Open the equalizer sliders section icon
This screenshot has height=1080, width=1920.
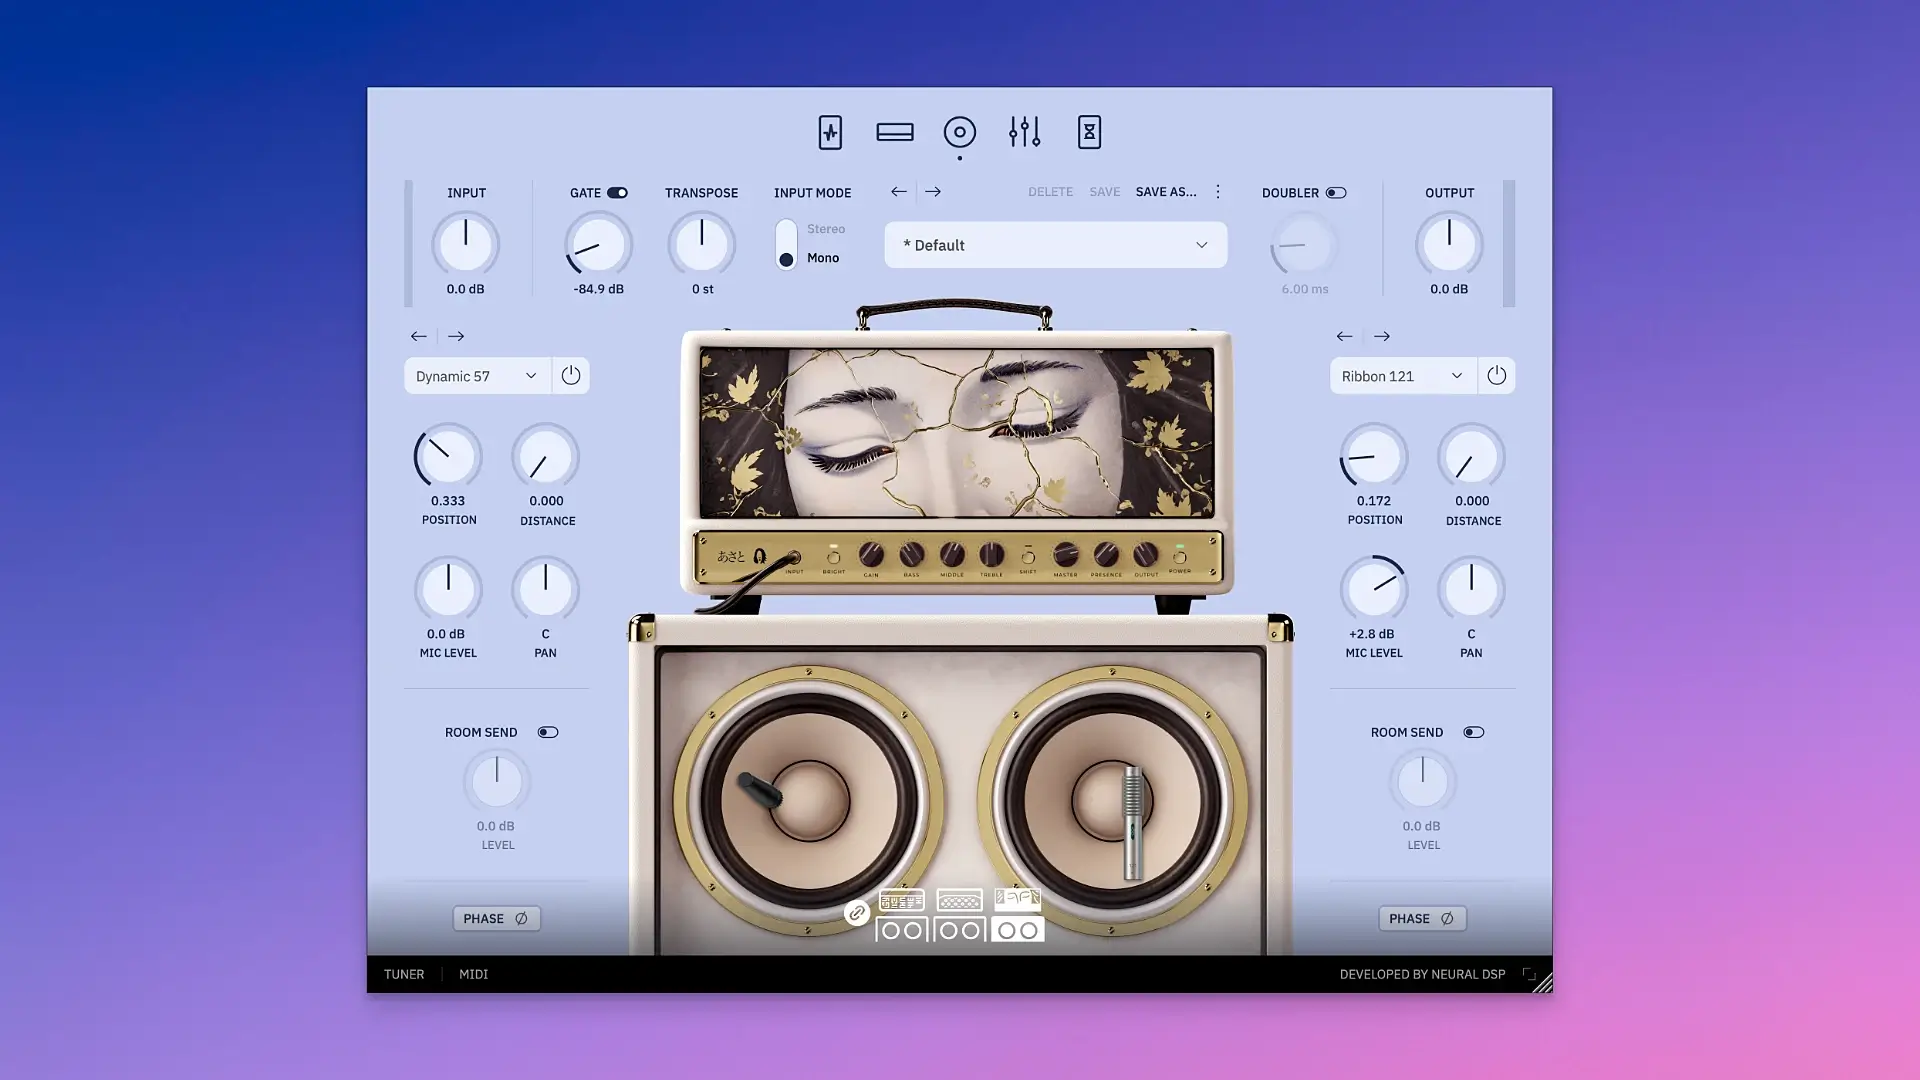point(1025,132)
